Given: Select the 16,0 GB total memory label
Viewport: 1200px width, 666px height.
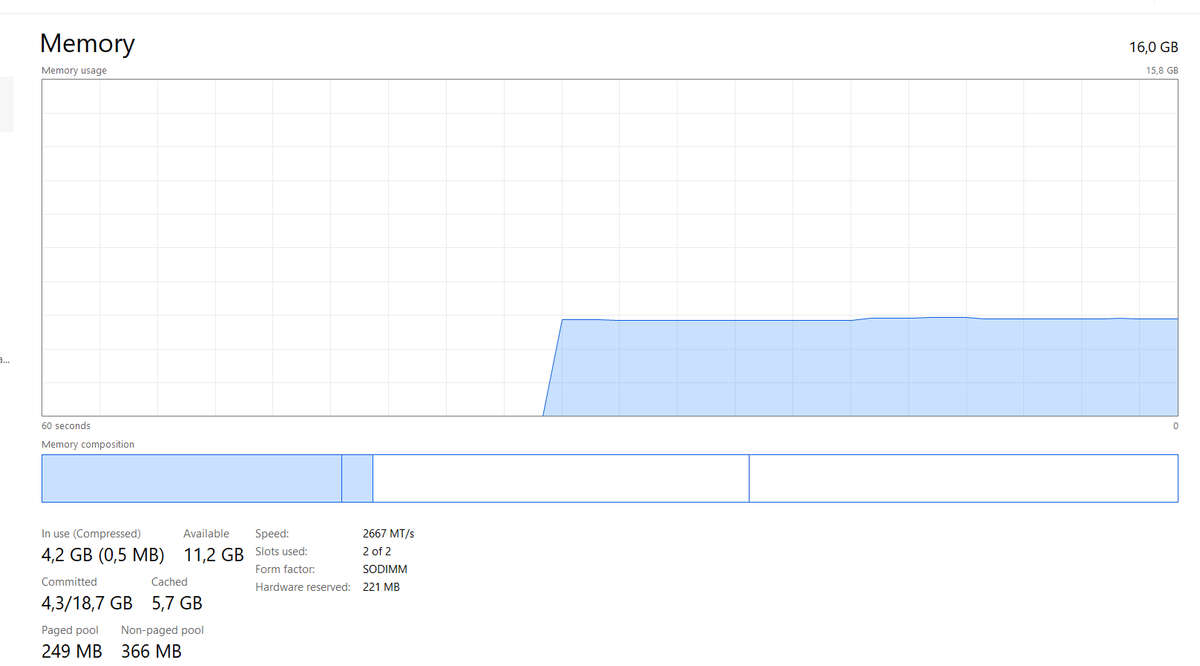Looking at the screenshot, I should (x=1153, y=47).
